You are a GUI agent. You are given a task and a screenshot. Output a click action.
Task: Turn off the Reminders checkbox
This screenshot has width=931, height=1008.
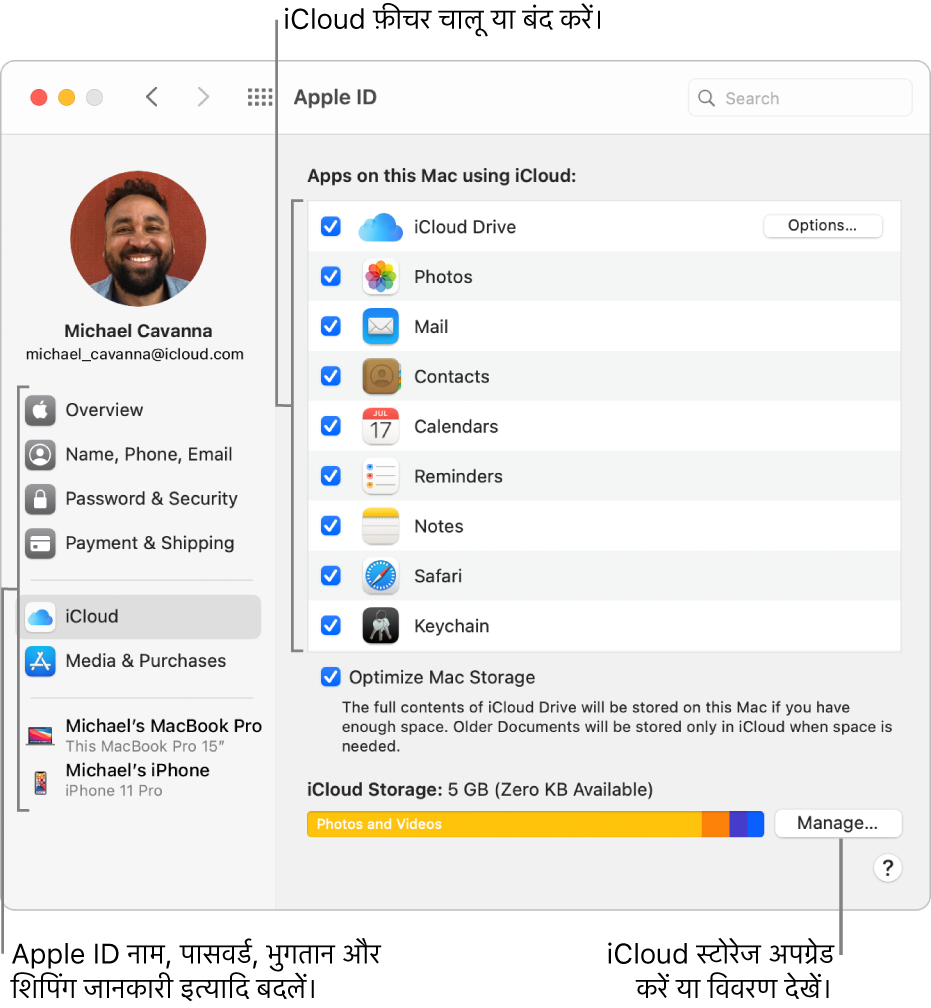pos(330,476)
